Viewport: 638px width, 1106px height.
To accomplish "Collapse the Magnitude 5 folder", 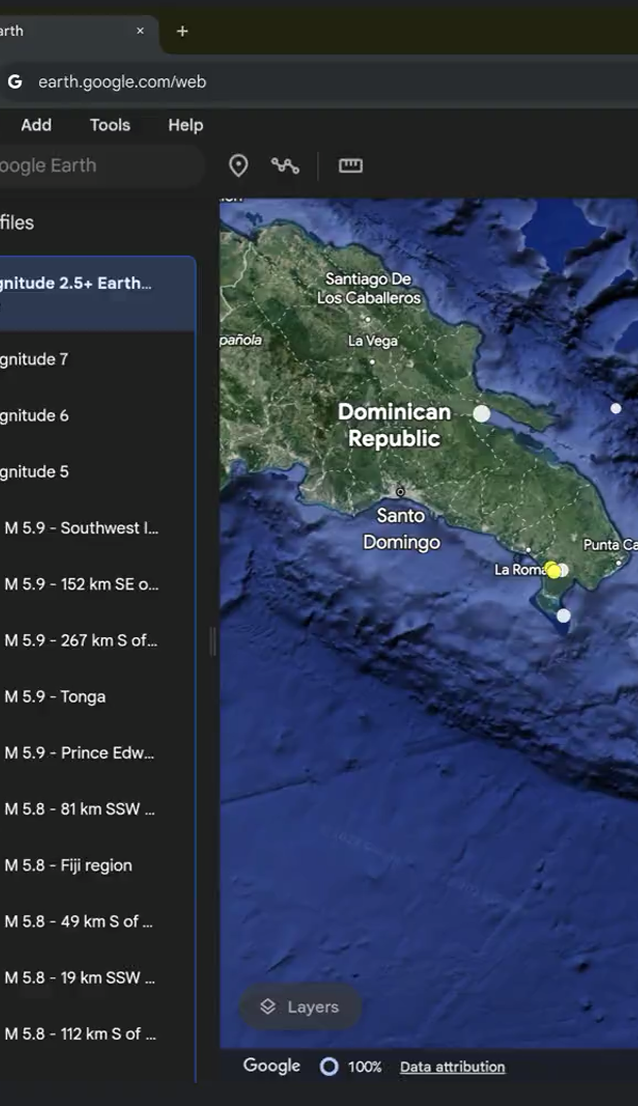I will [x=35, y=472].
